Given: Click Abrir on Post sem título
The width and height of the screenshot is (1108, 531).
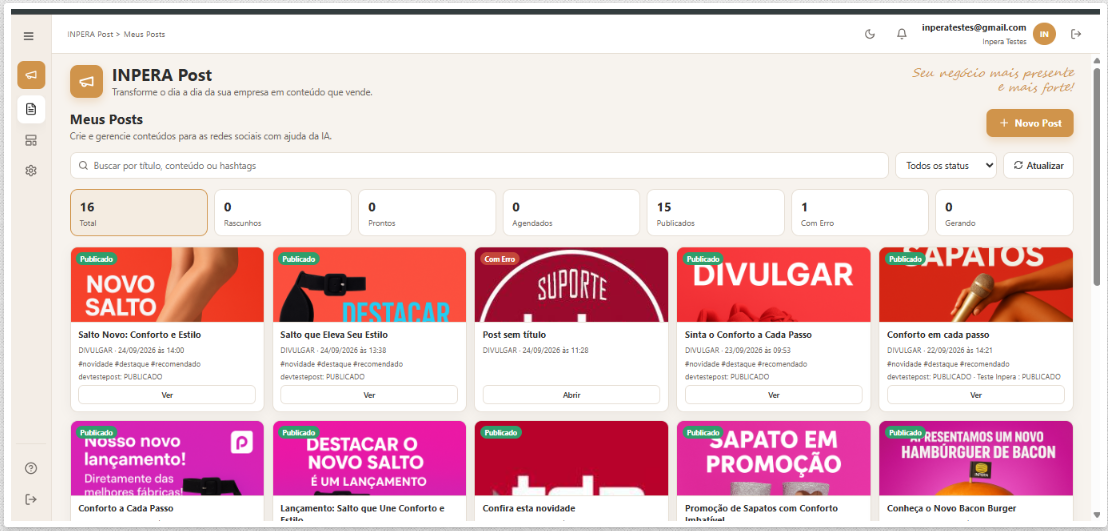Looking at the screenshot, I should click(572, 395).
